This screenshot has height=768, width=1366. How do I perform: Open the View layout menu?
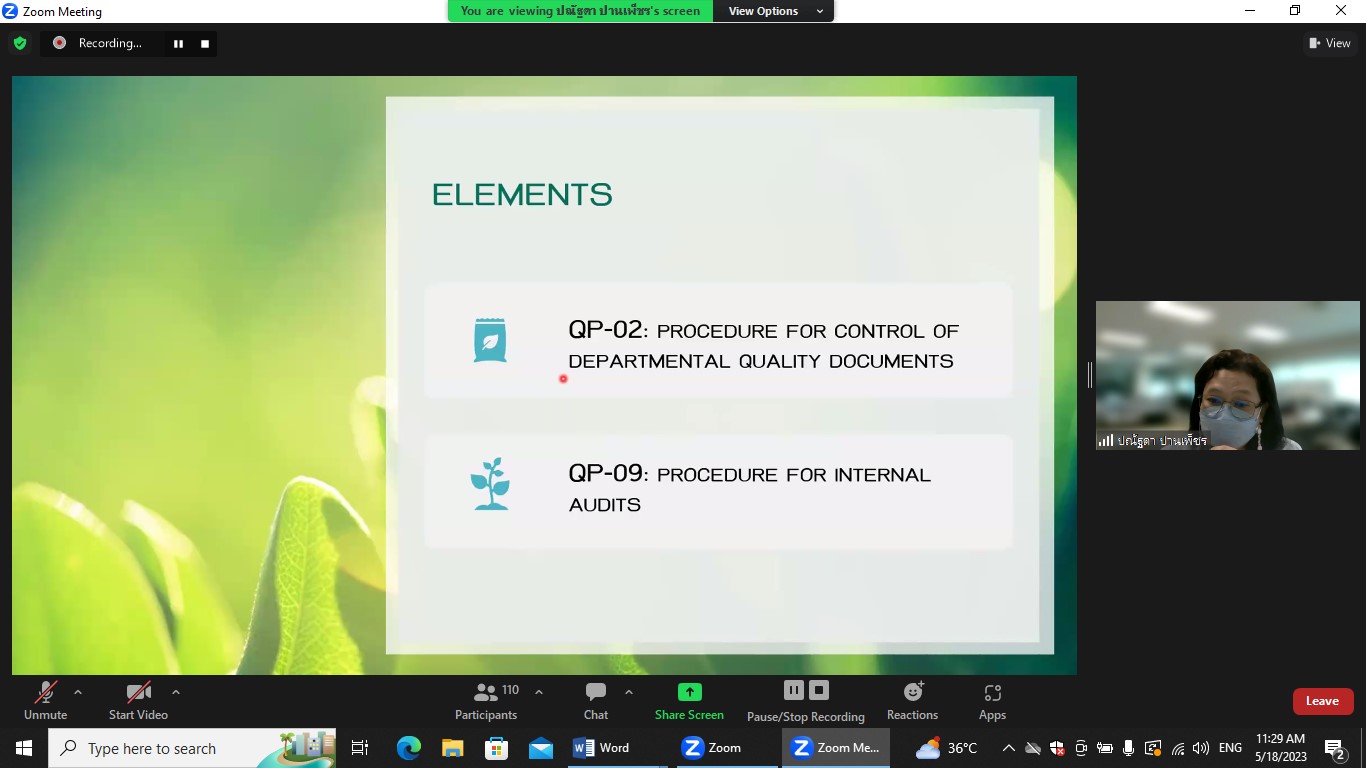point(1329,43)
